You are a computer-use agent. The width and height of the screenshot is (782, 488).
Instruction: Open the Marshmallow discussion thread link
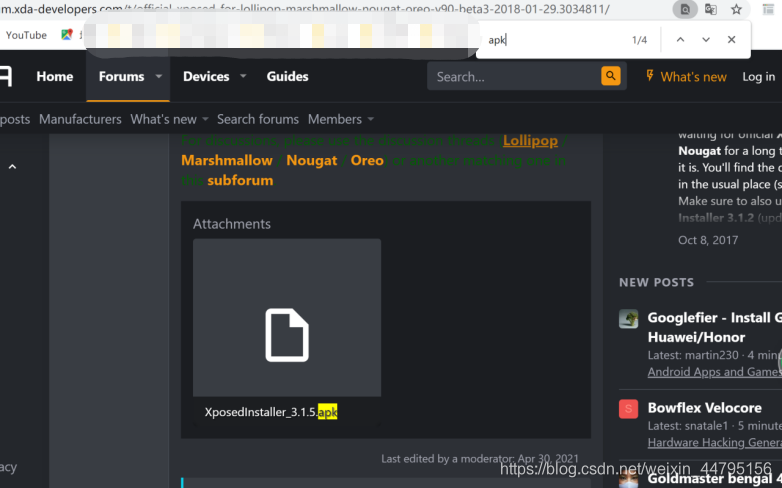pyautogui.click(x=227, y=160)
